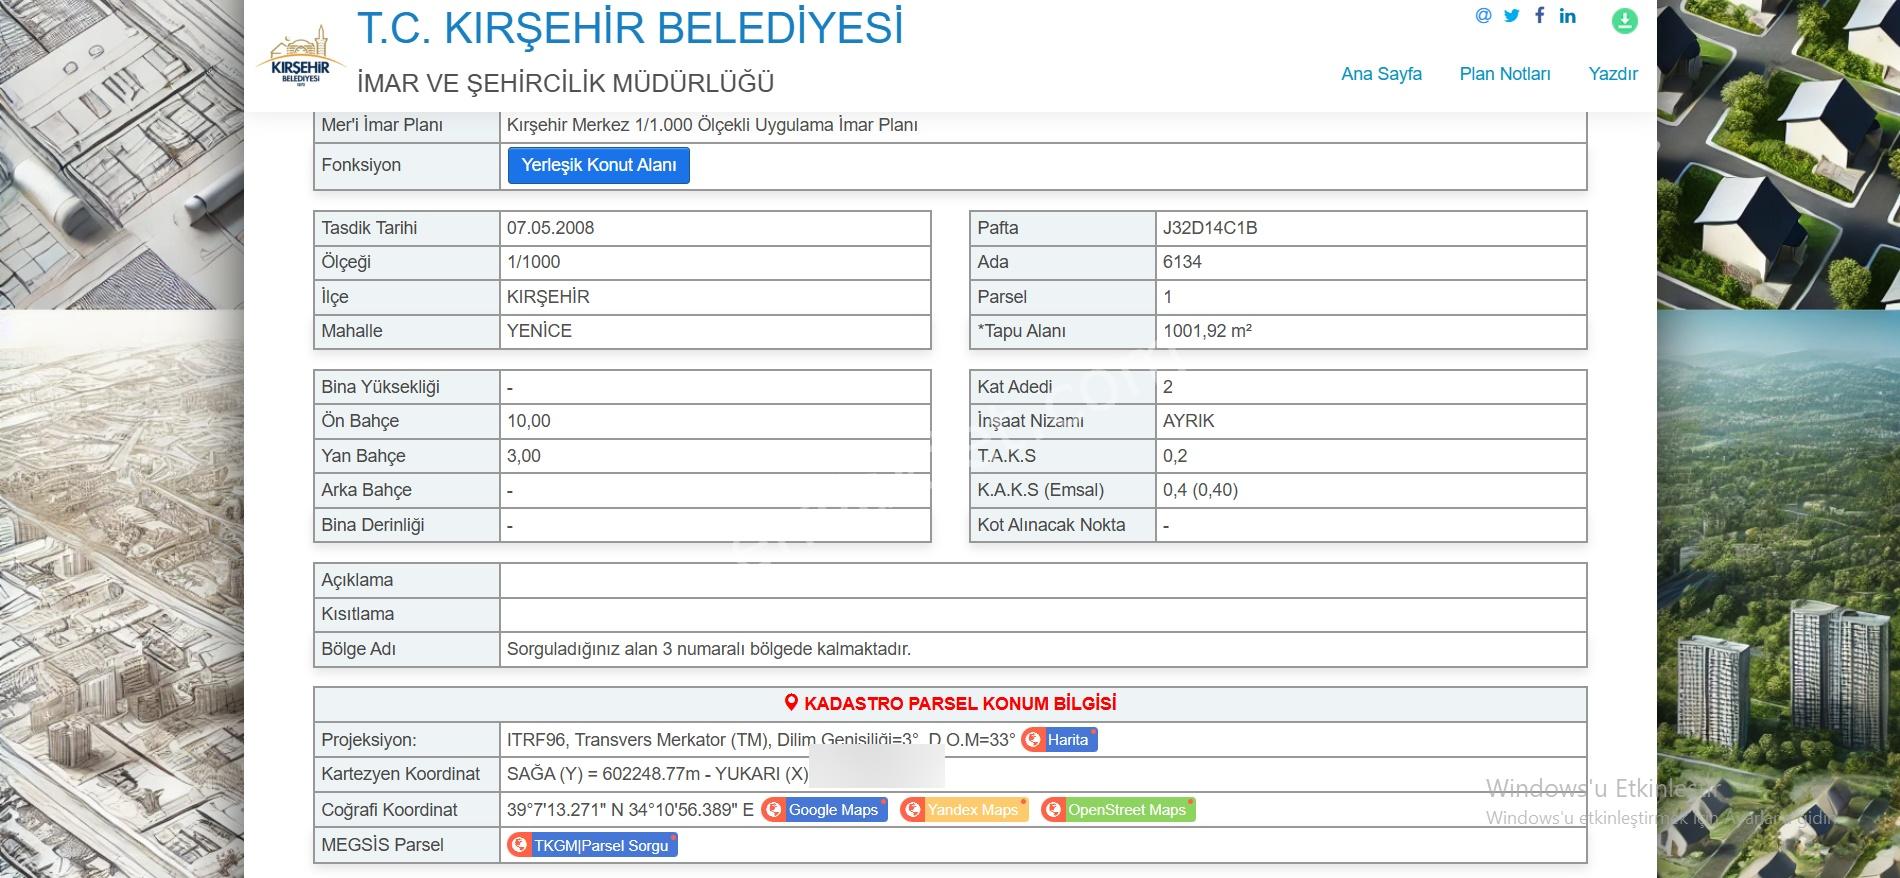Click the TKGM|Parsel Sorgu button
The height and width of the screenshot is (878, 1900).
click(x=592, y=845)
